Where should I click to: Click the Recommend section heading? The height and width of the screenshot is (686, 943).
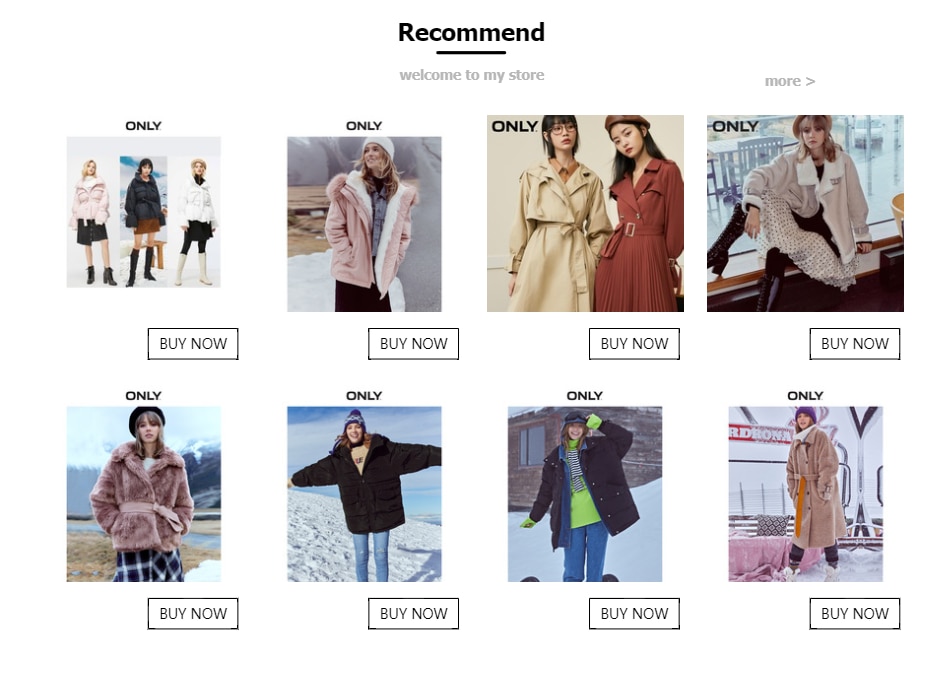pyautogui.click(x=472, y=32)
